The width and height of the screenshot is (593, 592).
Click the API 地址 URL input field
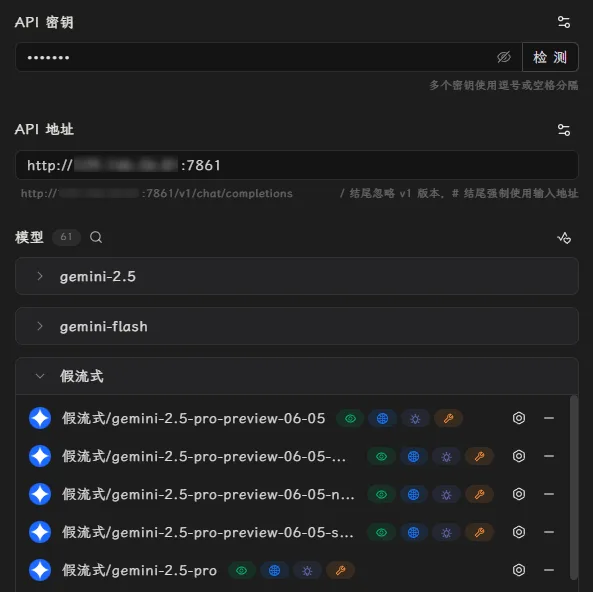pos(297,165)
